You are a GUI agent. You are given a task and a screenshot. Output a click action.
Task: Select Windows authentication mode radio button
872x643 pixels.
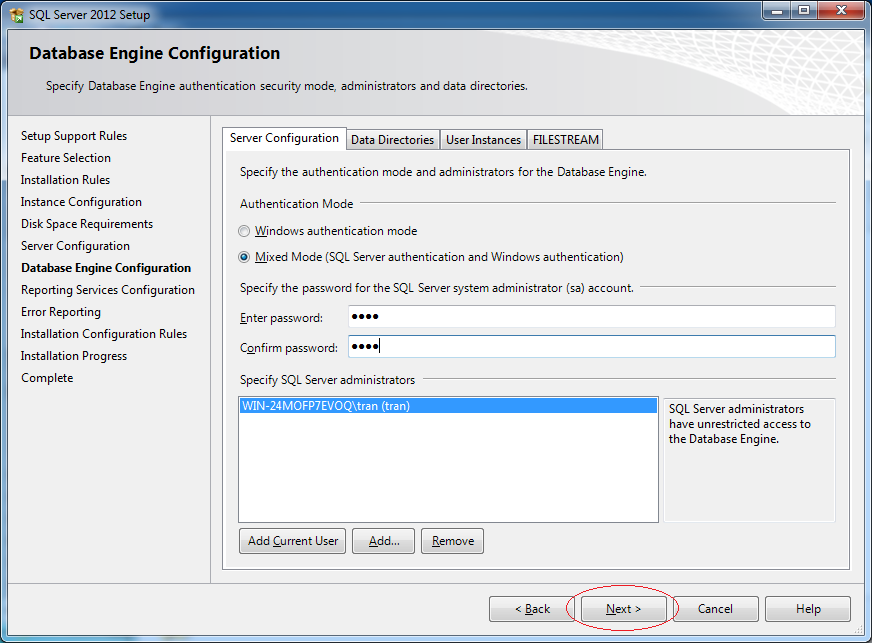click(244, 231)
